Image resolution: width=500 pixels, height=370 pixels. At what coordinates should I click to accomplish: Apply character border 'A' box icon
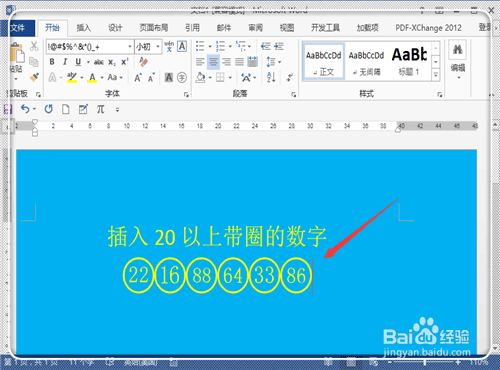coord(182,46)
